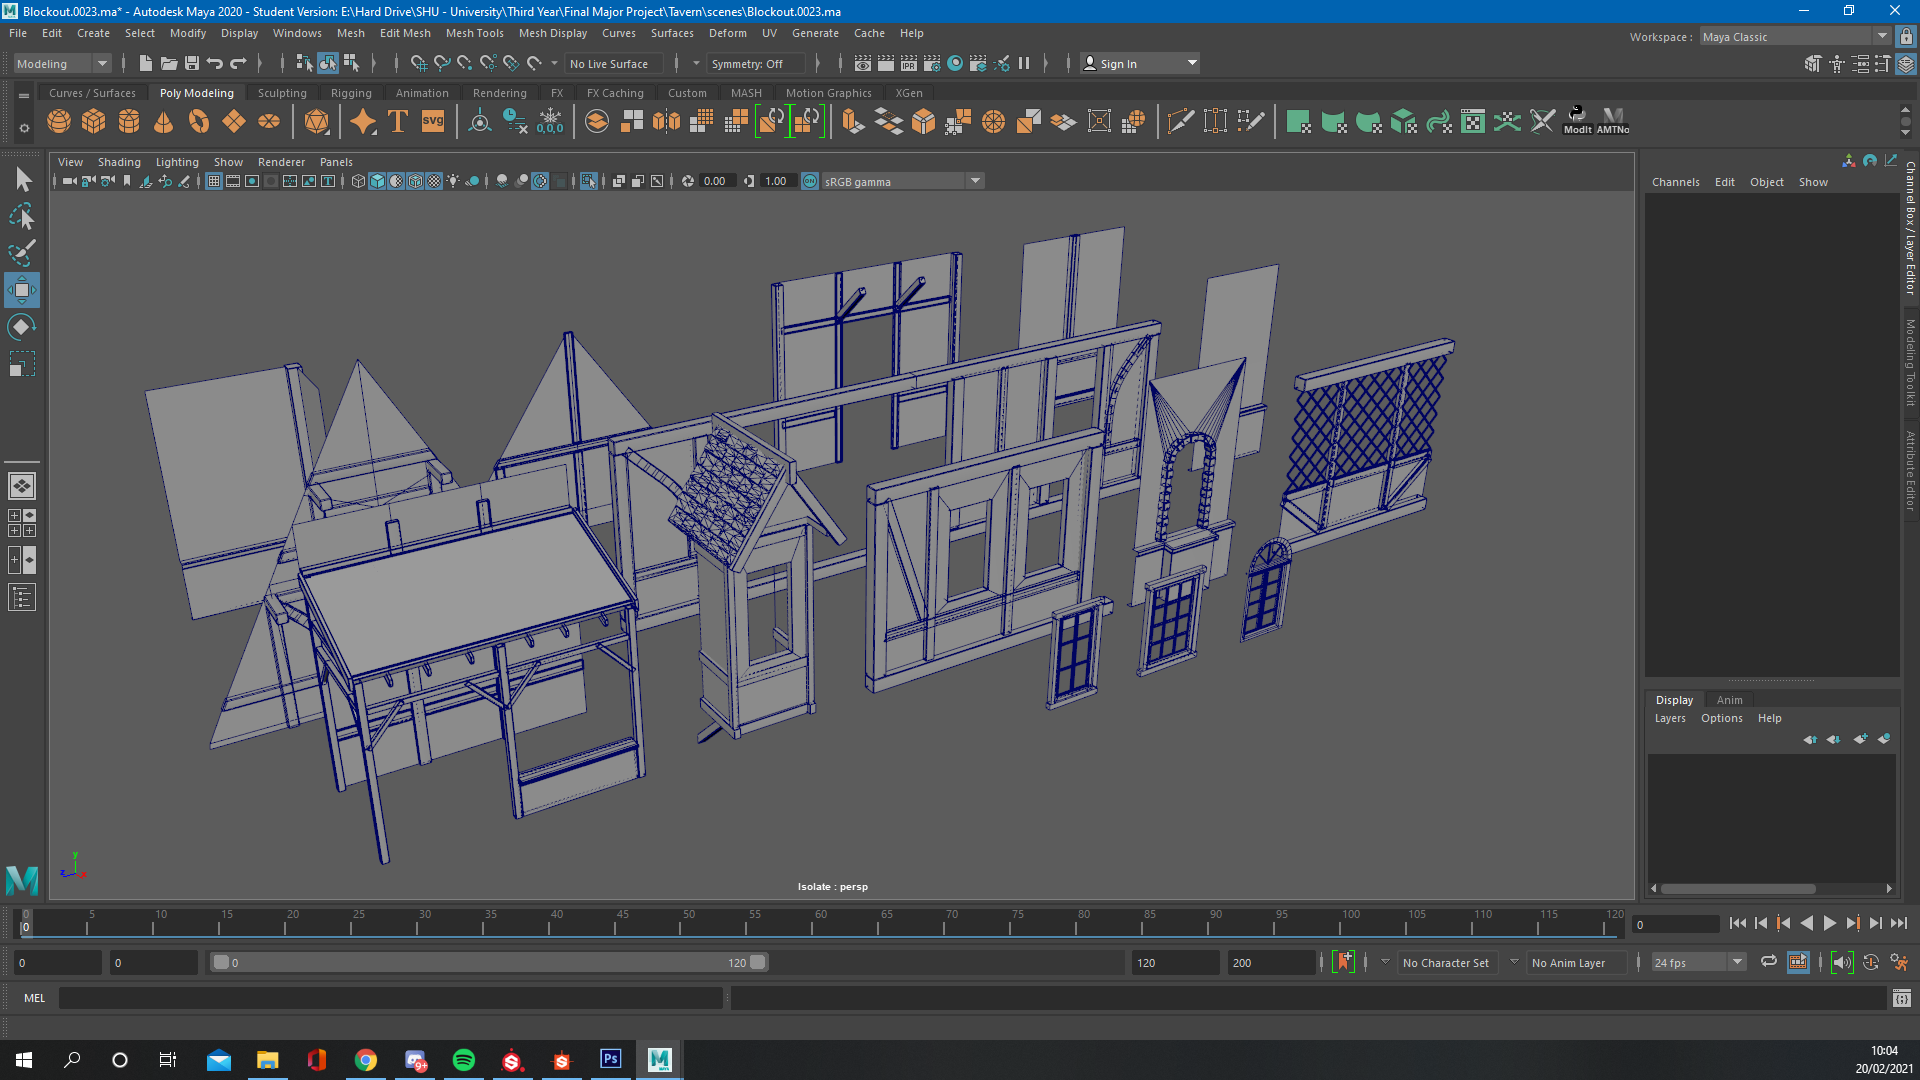Image resolution: width=1920 pixels, height=1080 pixels.
Task: Select the polygon Type text tool
Action: point(398,122)
